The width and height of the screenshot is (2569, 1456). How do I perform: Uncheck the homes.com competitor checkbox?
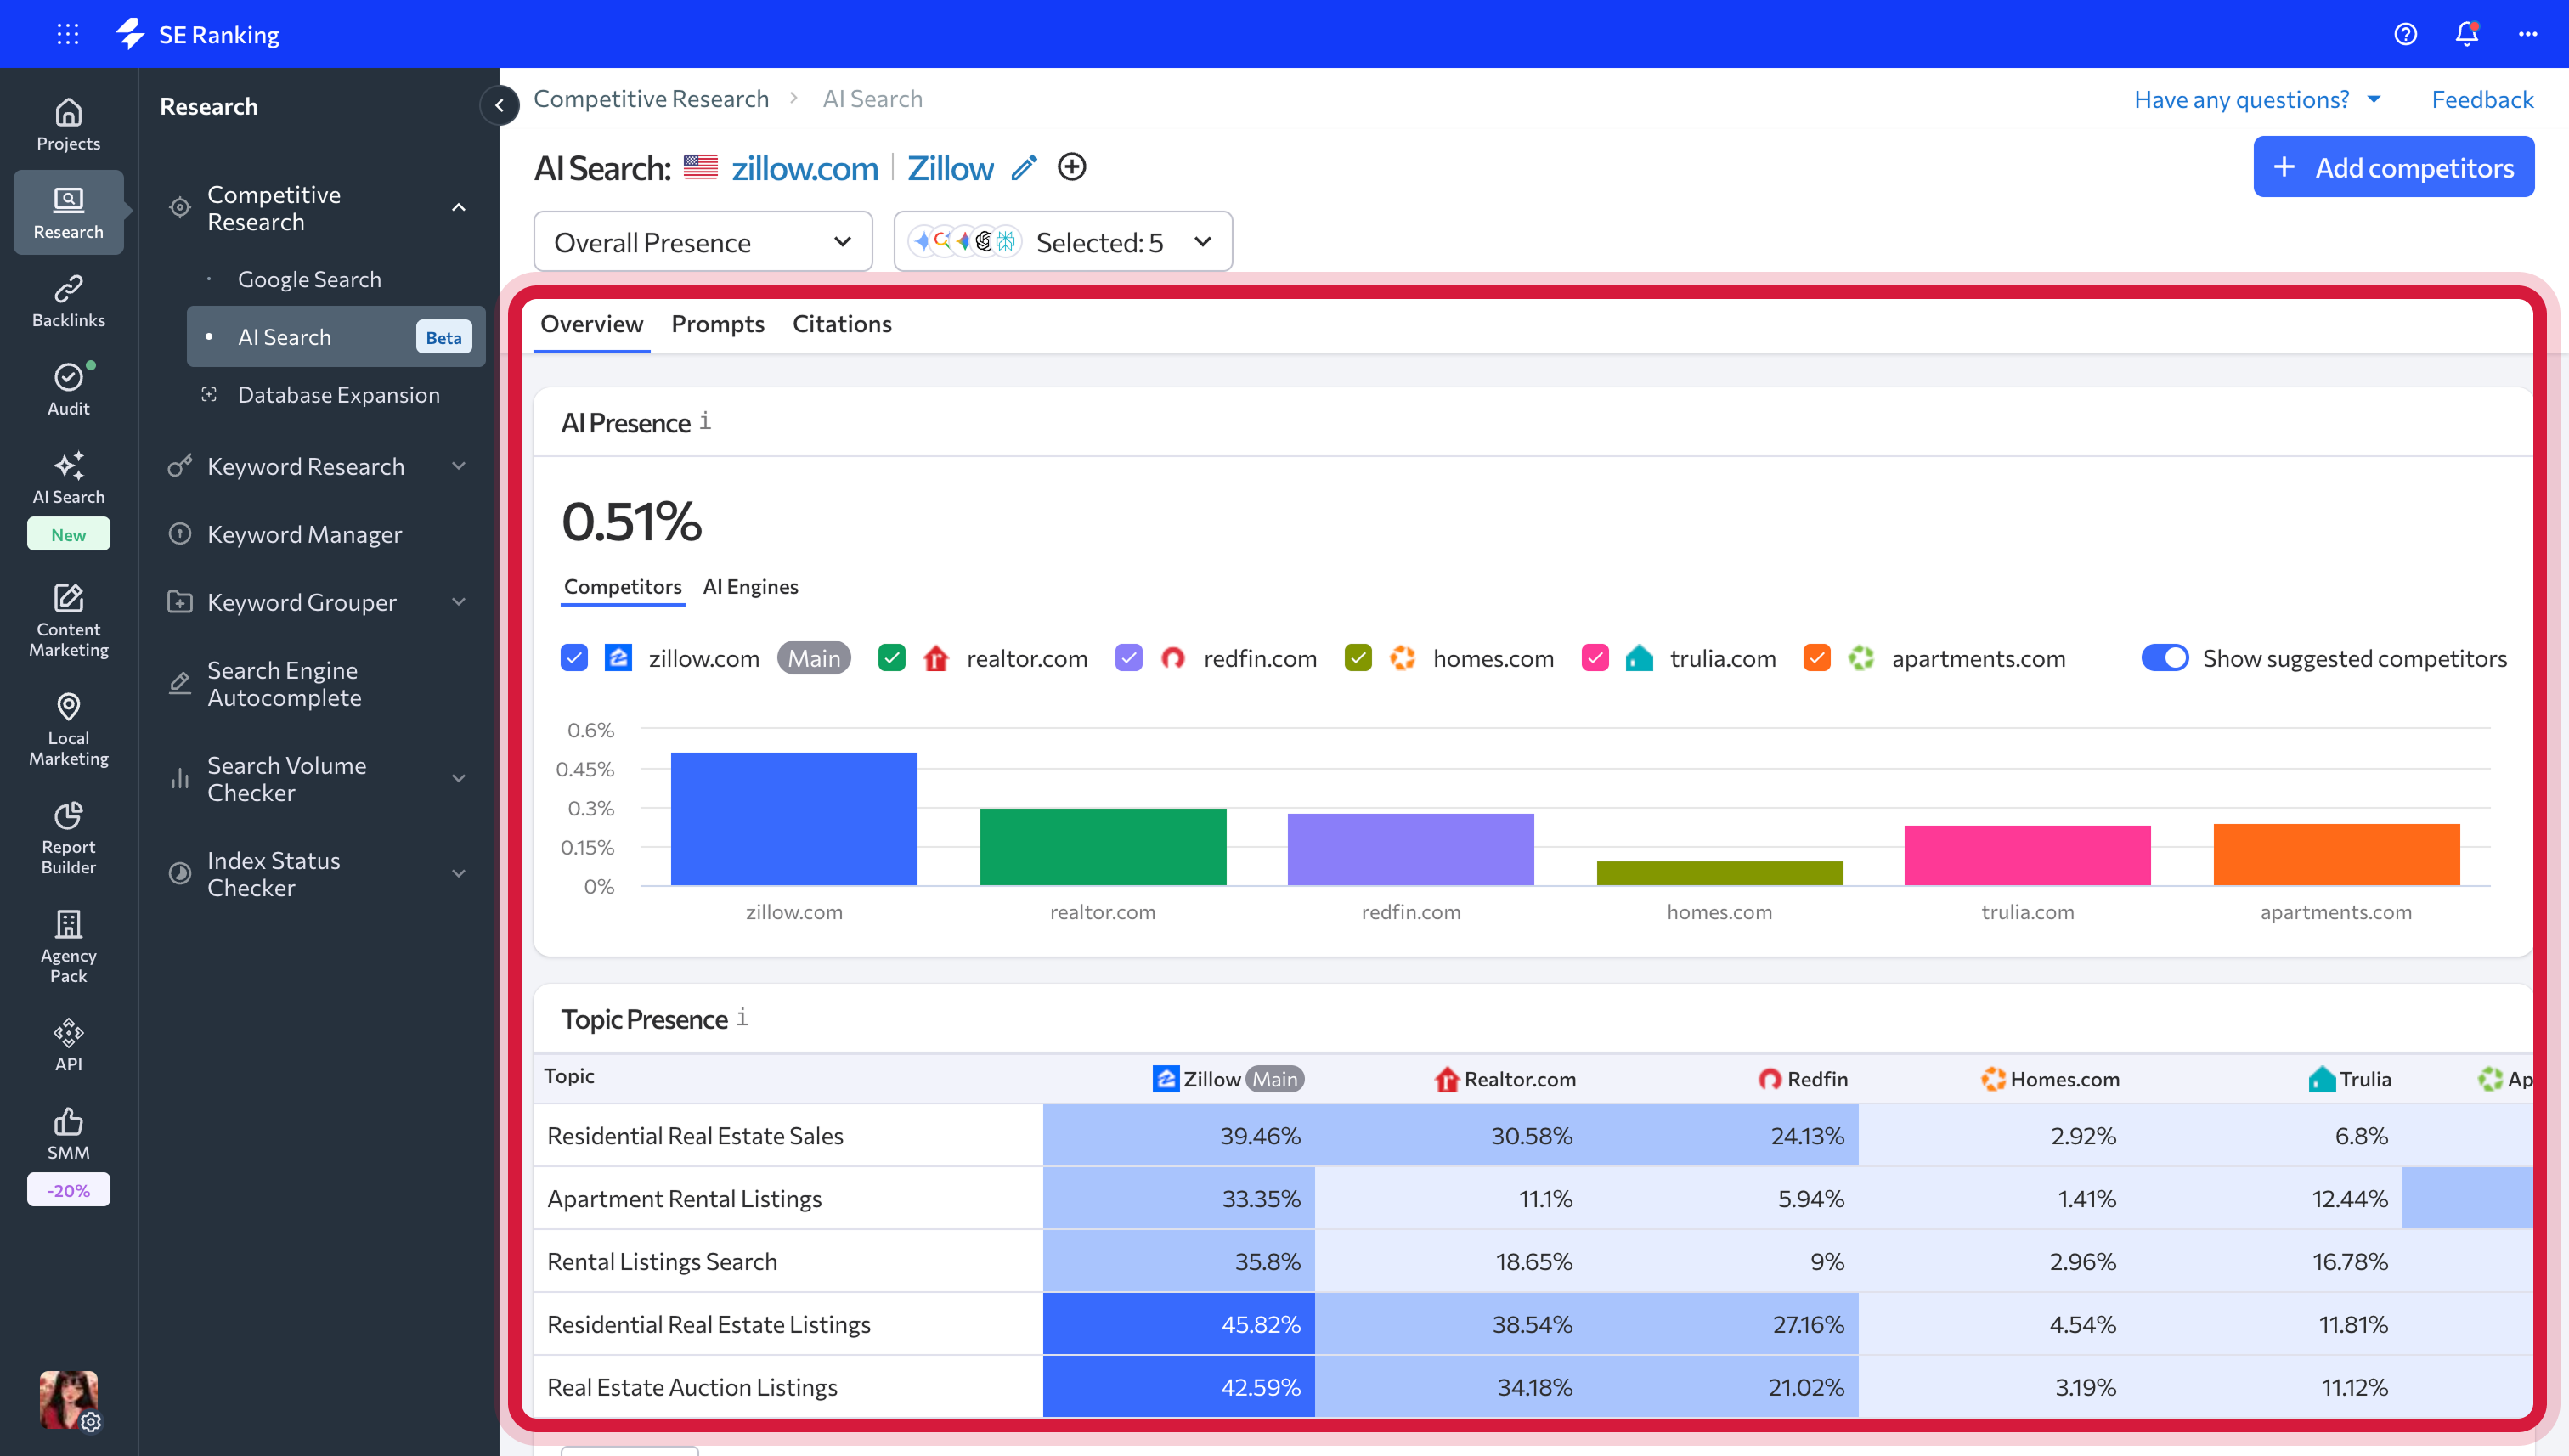(1358, 658)
